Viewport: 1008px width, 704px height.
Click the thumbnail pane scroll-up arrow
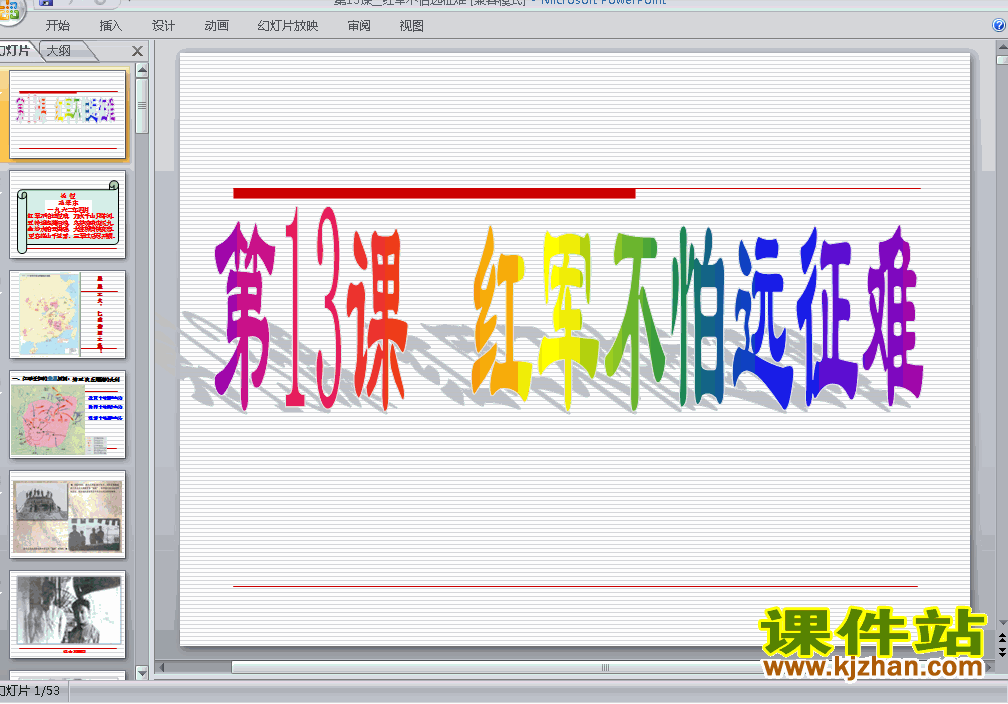pos(142,69)
